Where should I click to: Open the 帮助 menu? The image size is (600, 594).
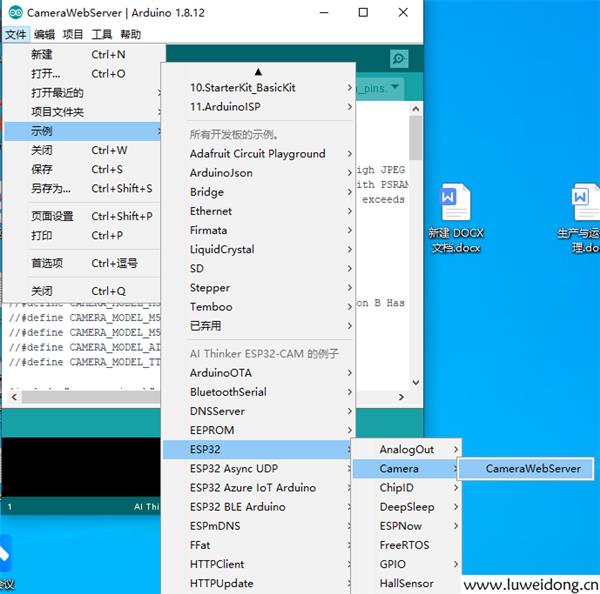coord(130,34)
